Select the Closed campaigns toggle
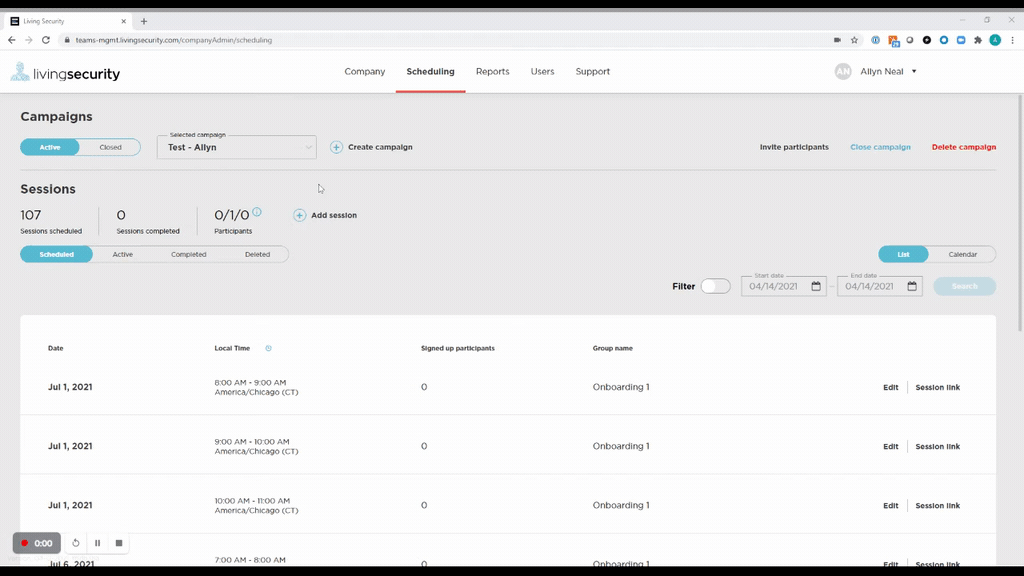 click(110, 147)
